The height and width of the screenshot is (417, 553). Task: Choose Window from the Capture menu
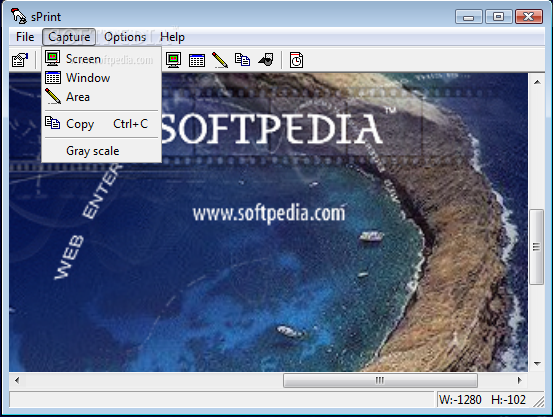[x=102, y=78]
